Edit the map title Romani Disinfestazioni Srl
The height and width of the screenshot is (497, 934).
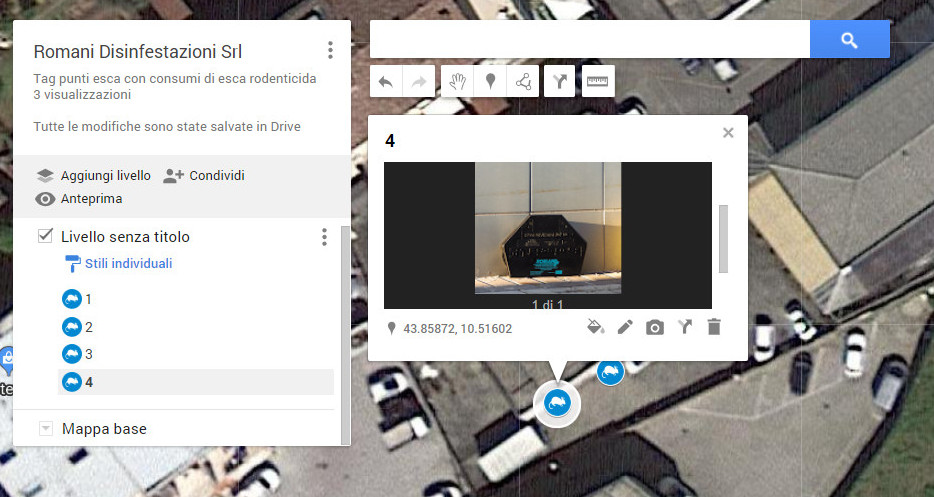138,52
